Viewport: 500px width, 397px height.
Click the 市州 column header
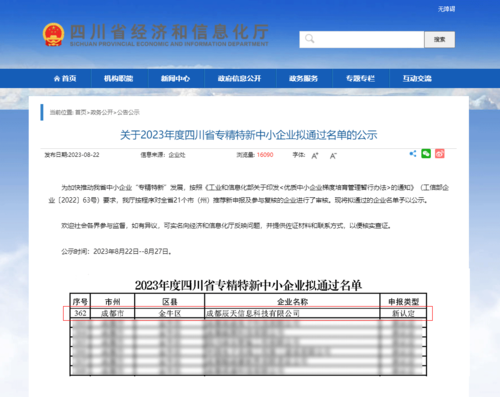click(x=112, y=302)
